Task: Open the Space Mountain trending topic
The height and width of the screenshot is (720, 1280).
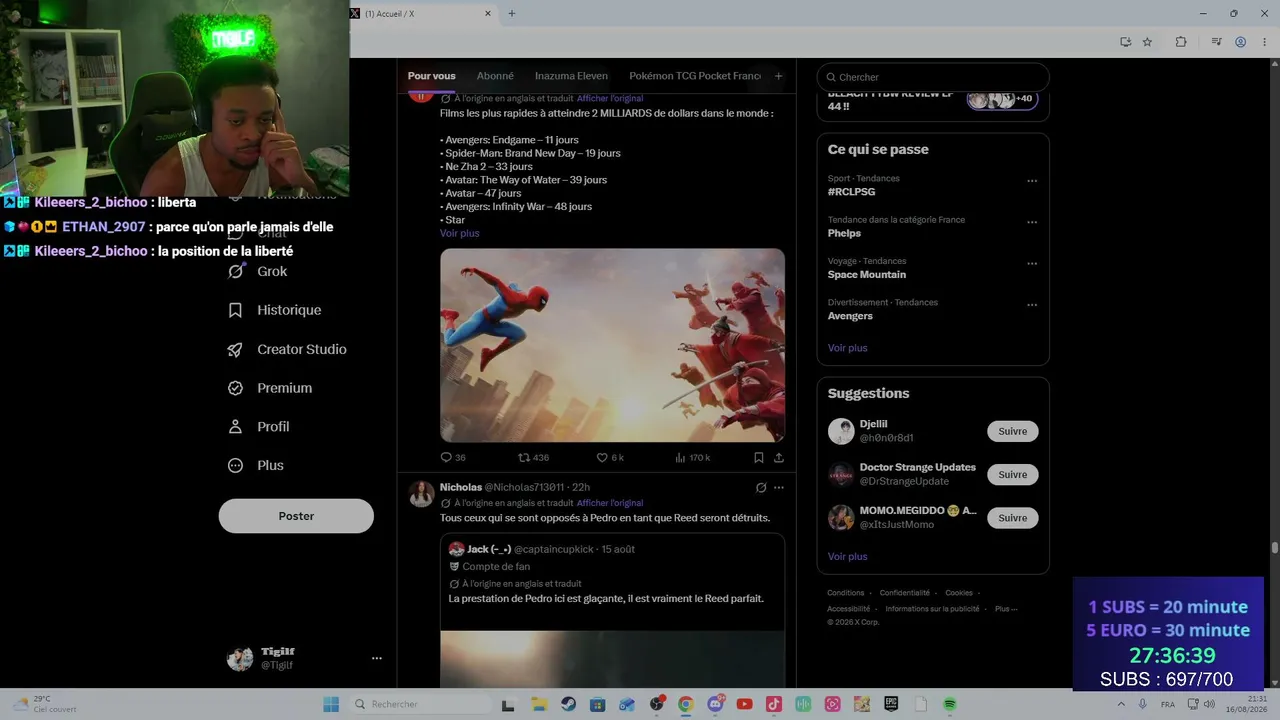Action: pos(867,274)
